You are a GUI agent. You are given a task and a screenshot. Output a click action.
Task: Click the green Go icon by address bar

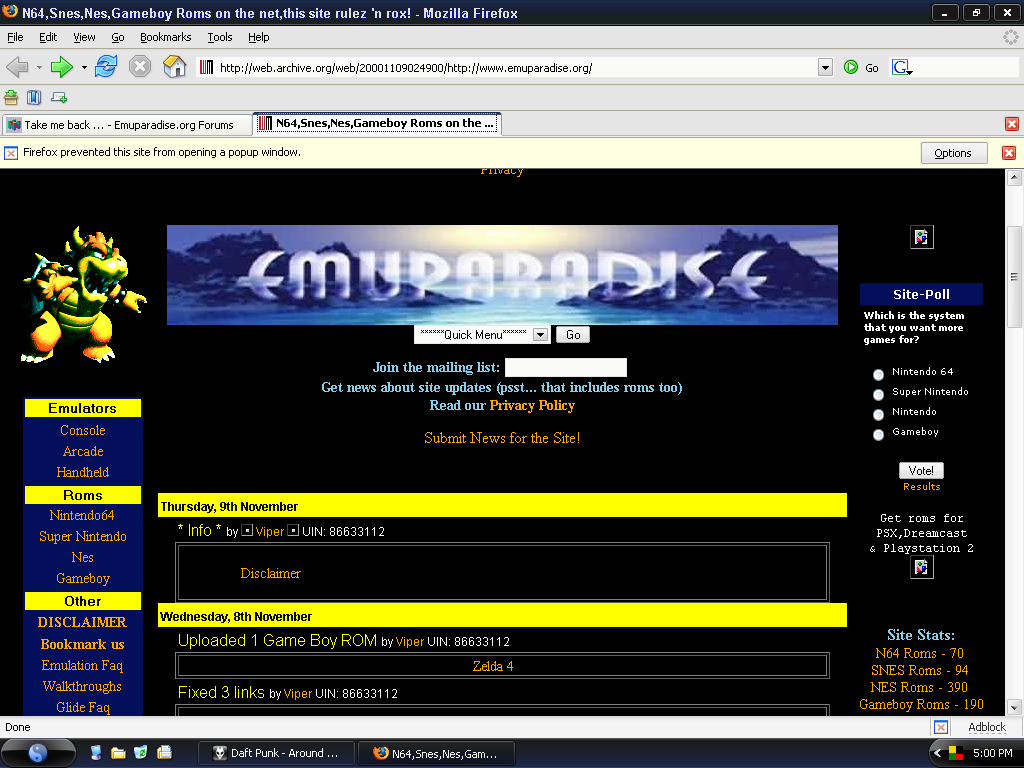coord(850,67)
